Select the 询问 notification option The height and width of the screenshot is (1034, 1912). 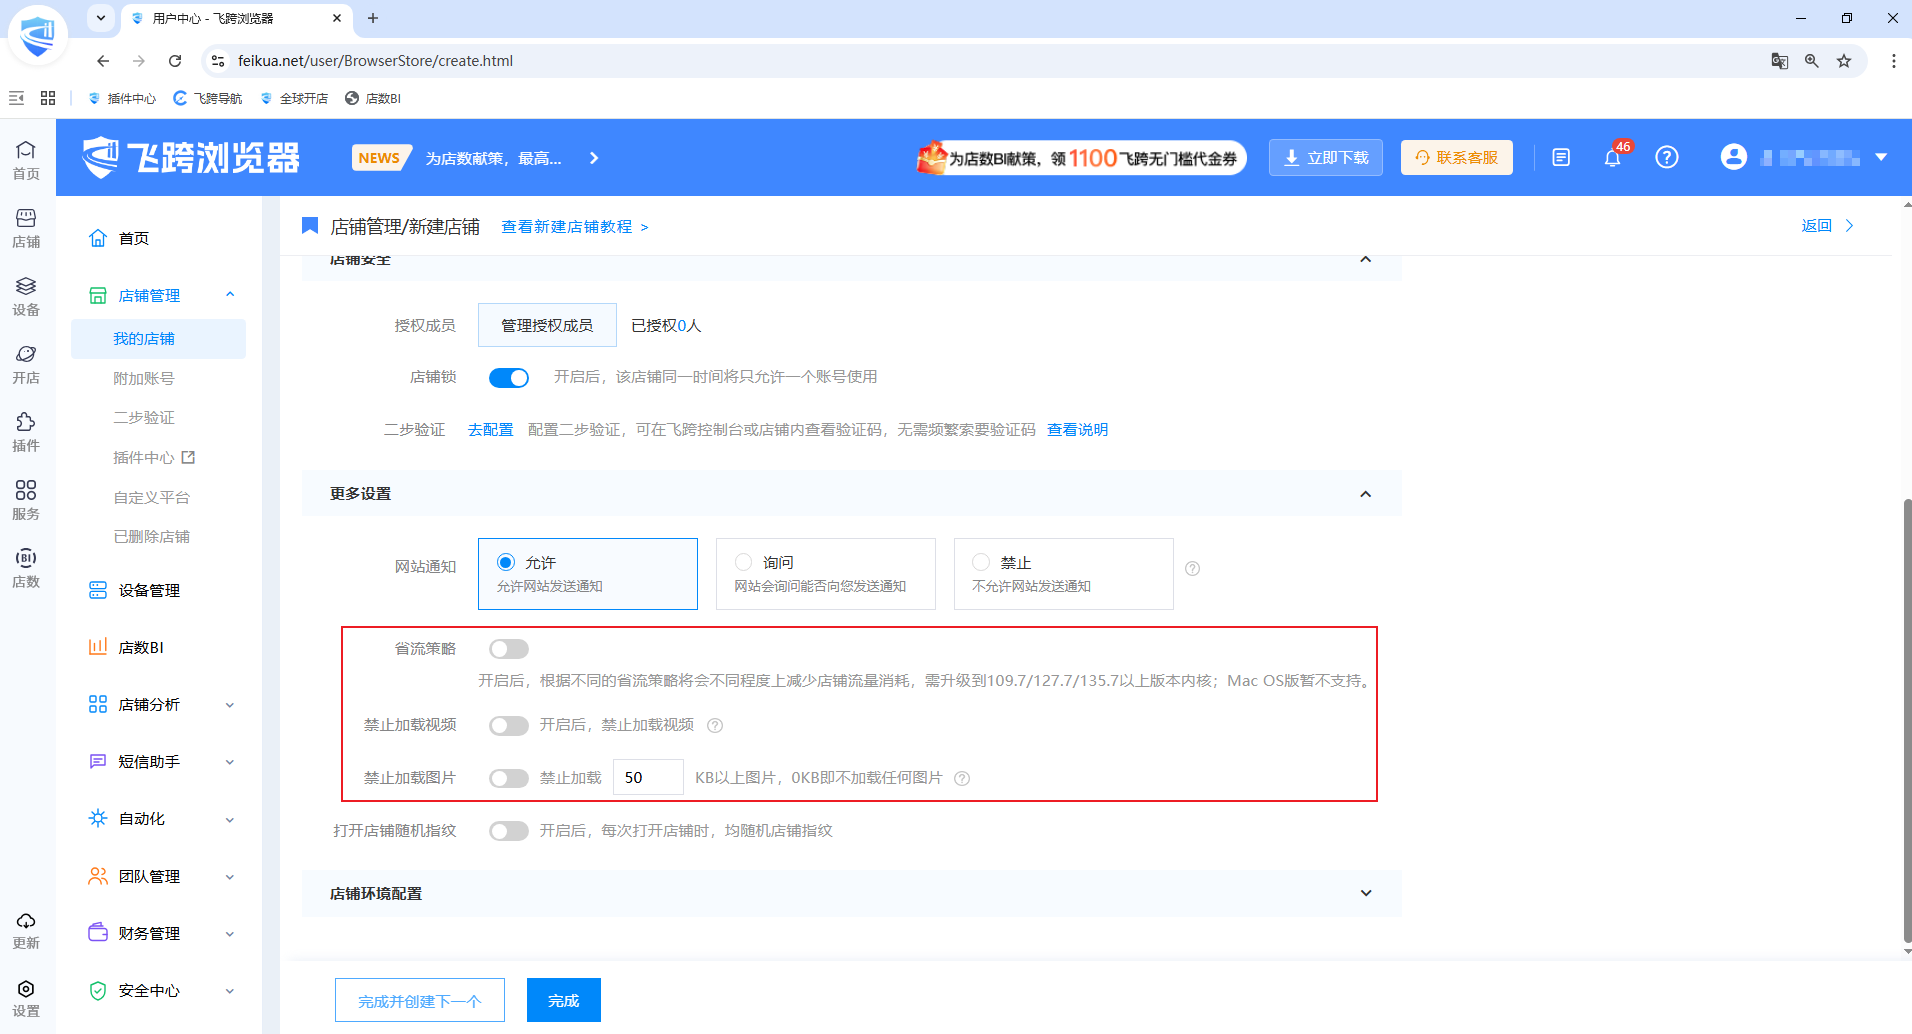(x=826, y=574)
